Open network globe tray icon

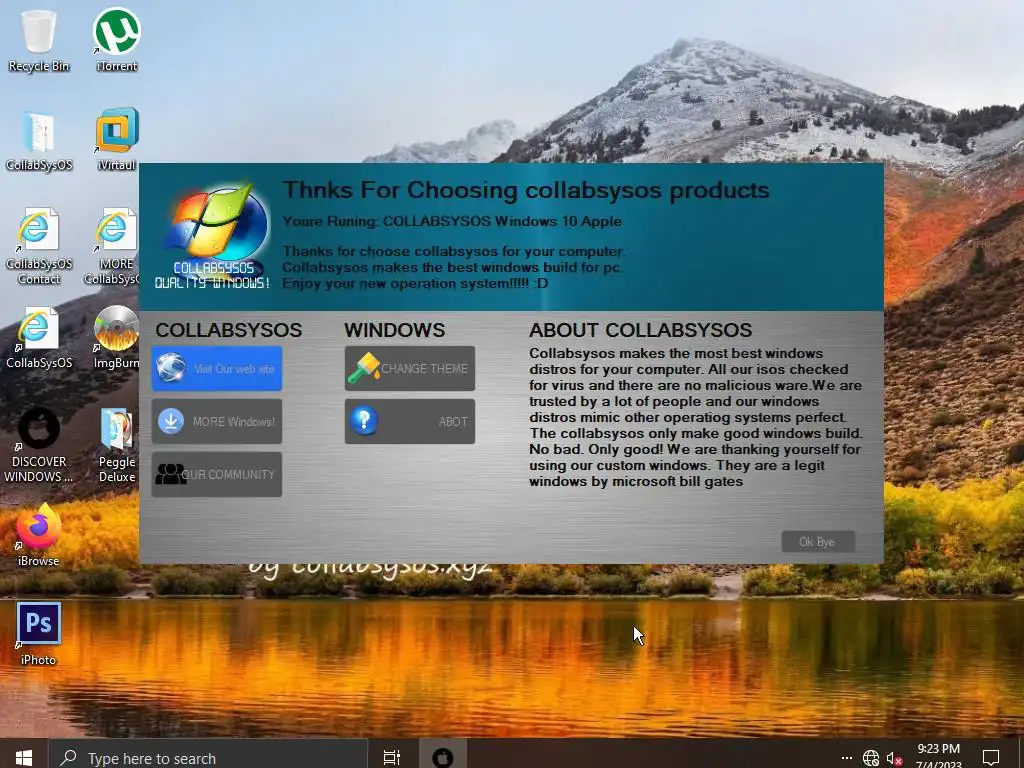pyautogui.click(x=871, y=758)
